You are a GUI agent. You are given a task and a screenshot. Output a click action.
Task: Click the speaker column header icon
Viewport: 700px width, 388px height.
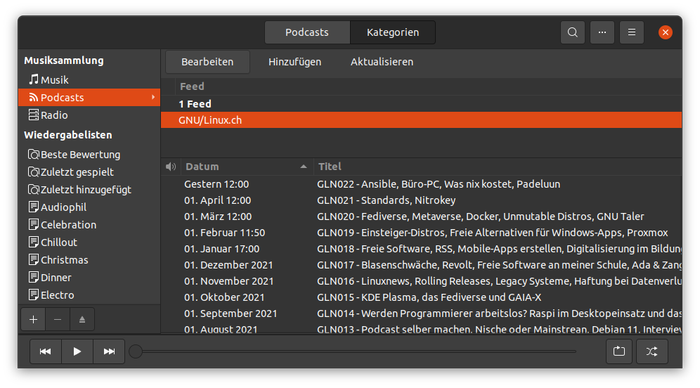pyautogui.click(x=171, y=167)
